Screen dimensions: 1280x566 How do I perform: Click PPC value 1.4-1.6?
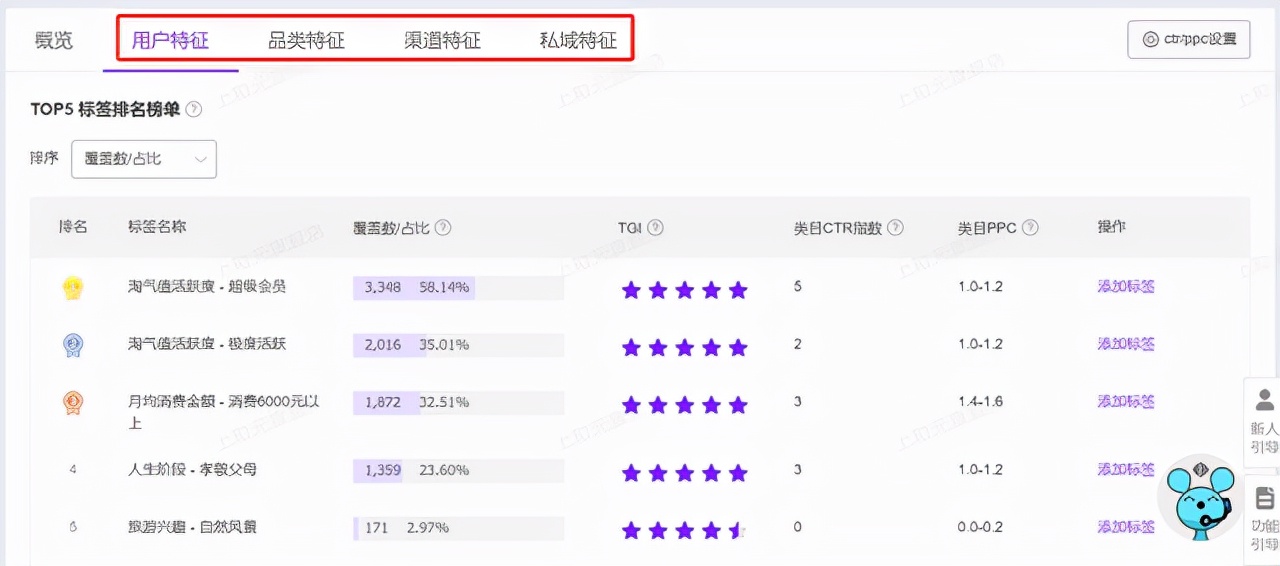(980, 401)
